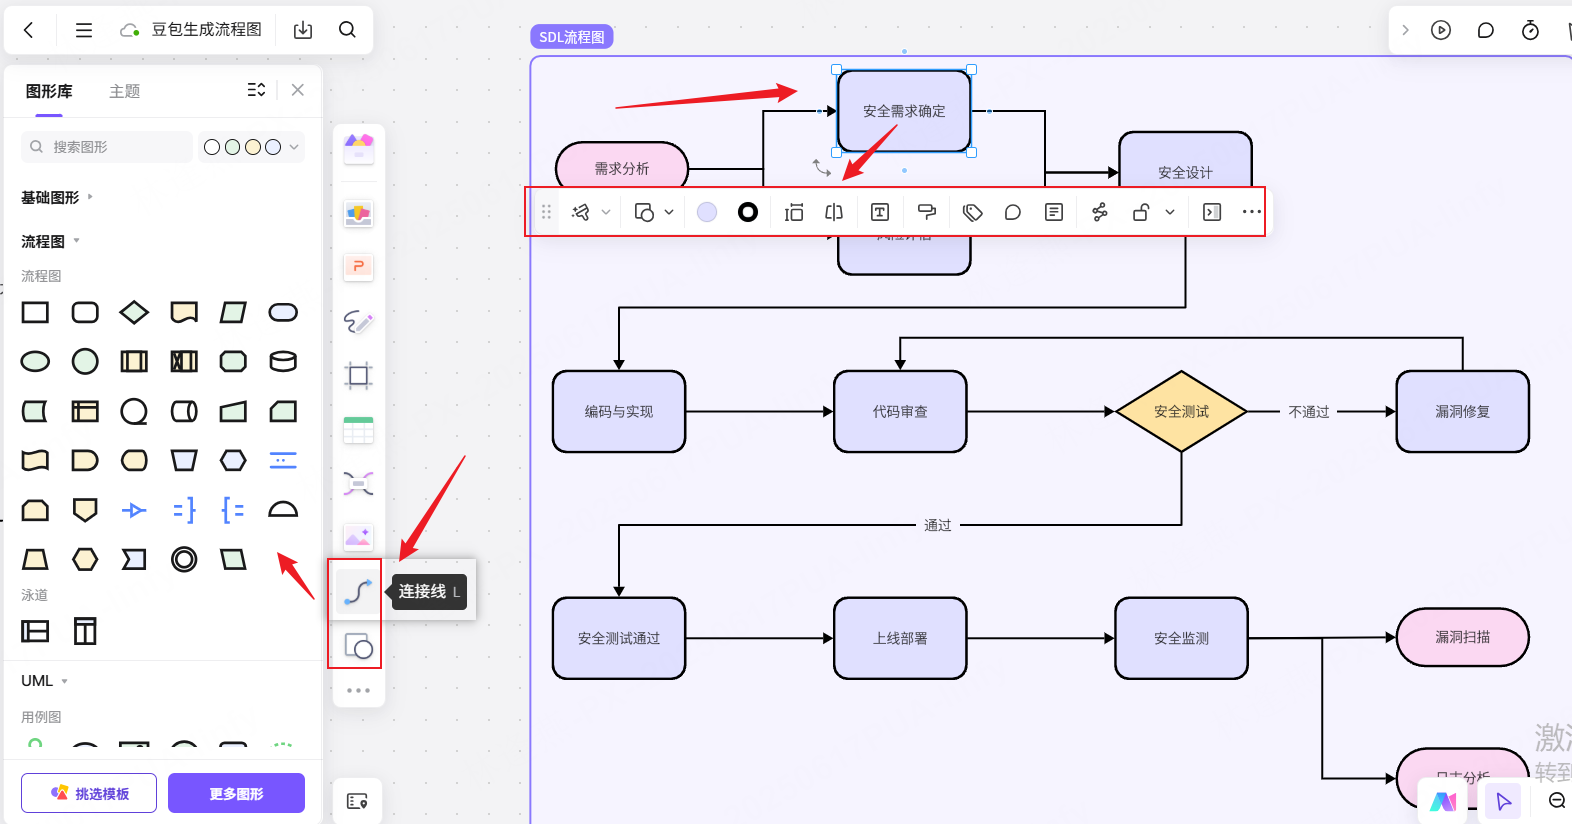Click the note document icon in floating toolbar
Image resolution: width=1572 pixels, height=824 pixels.
[x=1054, y=212]
